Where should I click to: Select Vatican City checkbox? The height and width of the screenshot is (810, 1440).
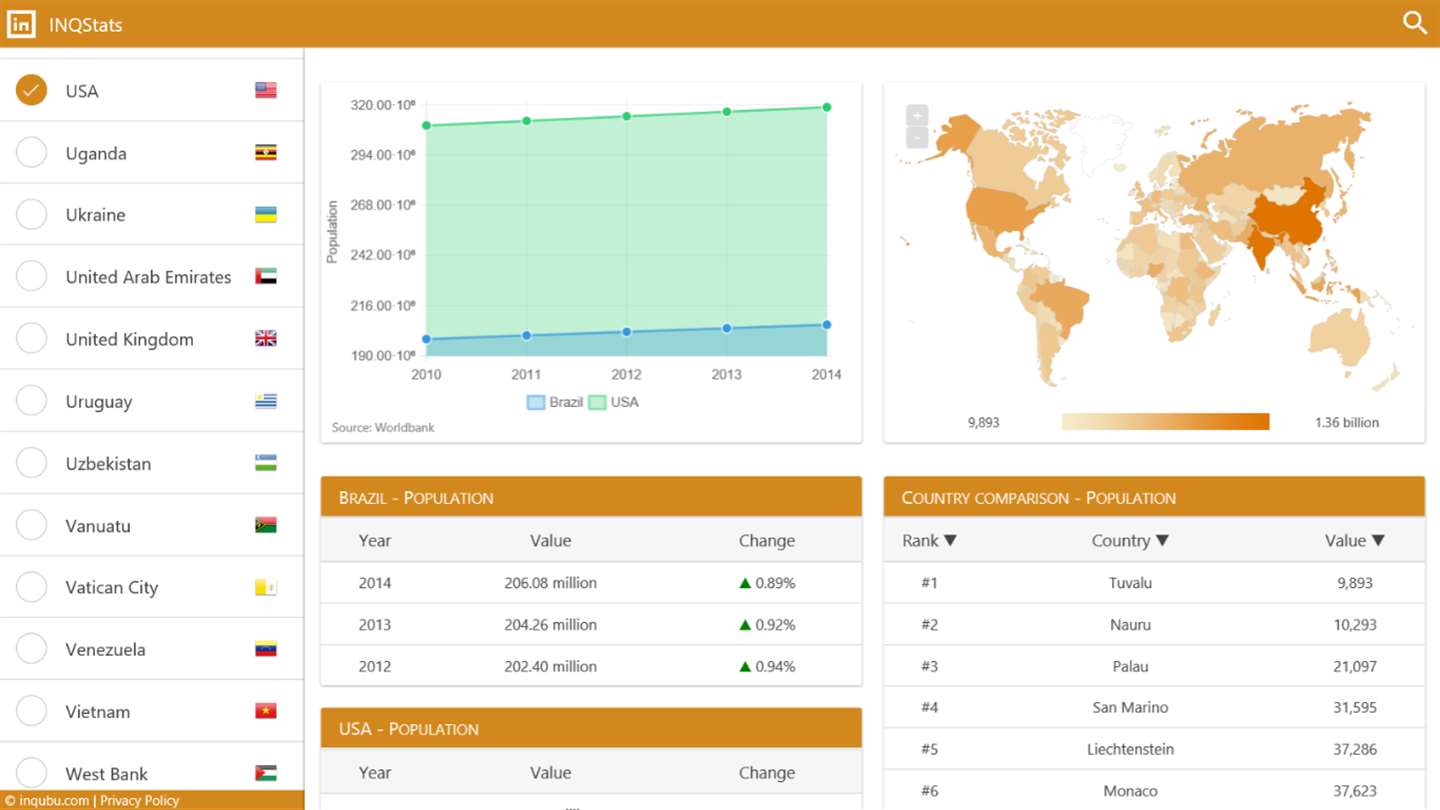tap(32, 587)
